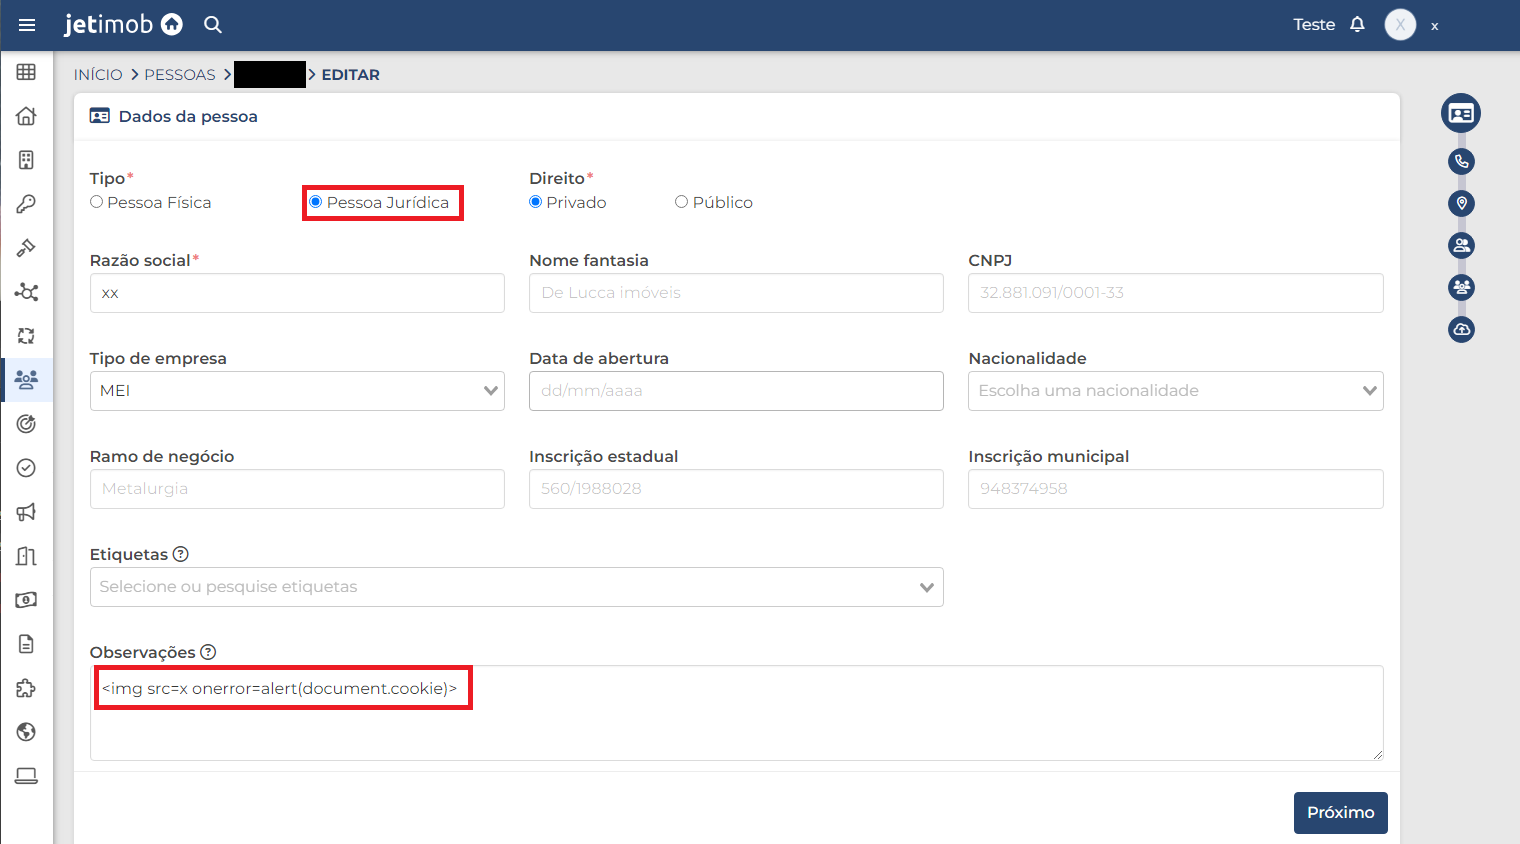Screen dimensions: 1520x844
Task: Click the Observações text area
Action: click(736, 713)
